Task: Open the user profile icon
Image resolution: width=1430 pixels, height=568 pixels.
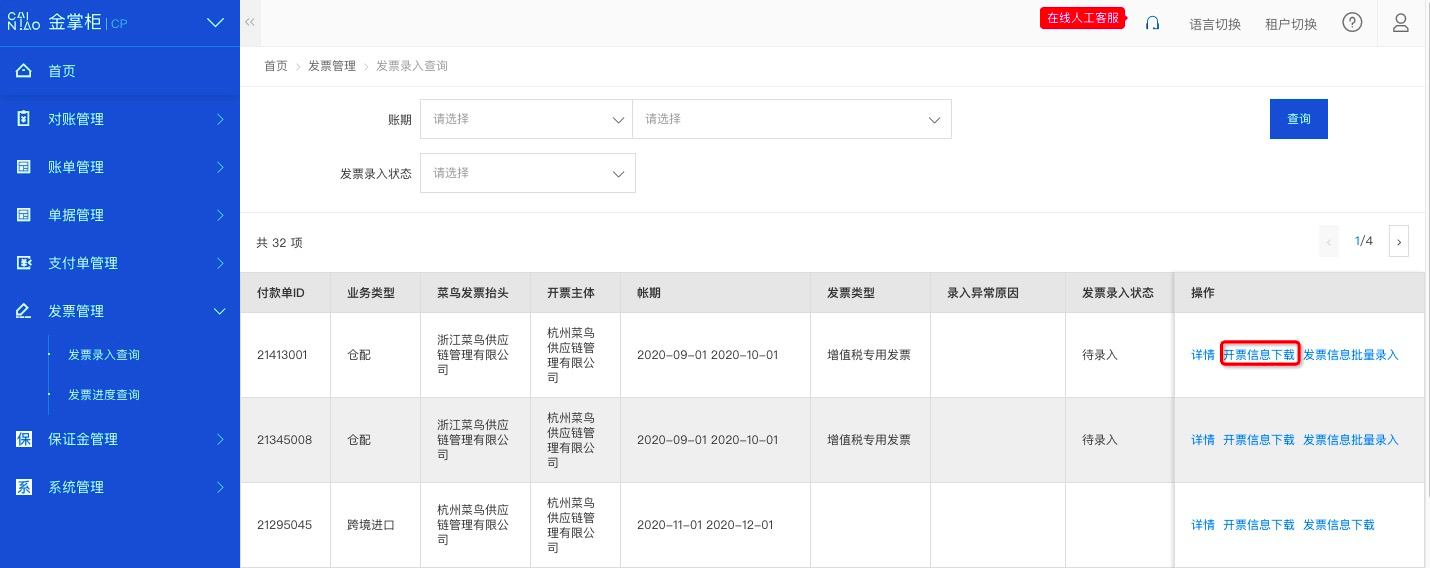Action: pos(1401,22)
